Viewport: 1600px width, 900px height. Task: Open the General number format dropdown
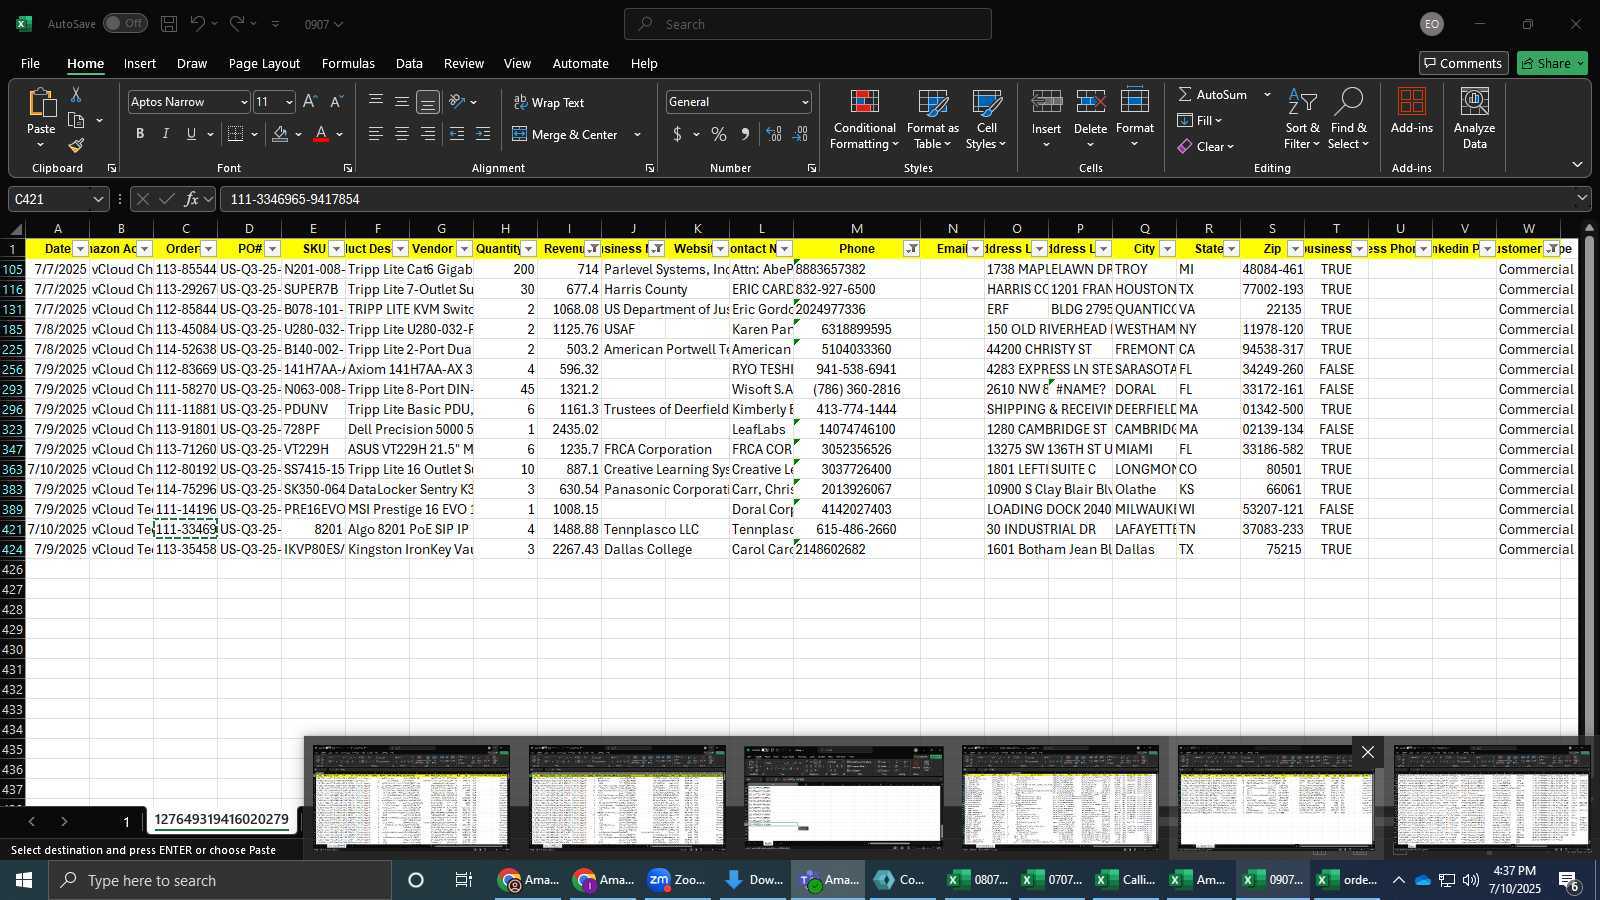pyautogui.click(x=805, y=102)
